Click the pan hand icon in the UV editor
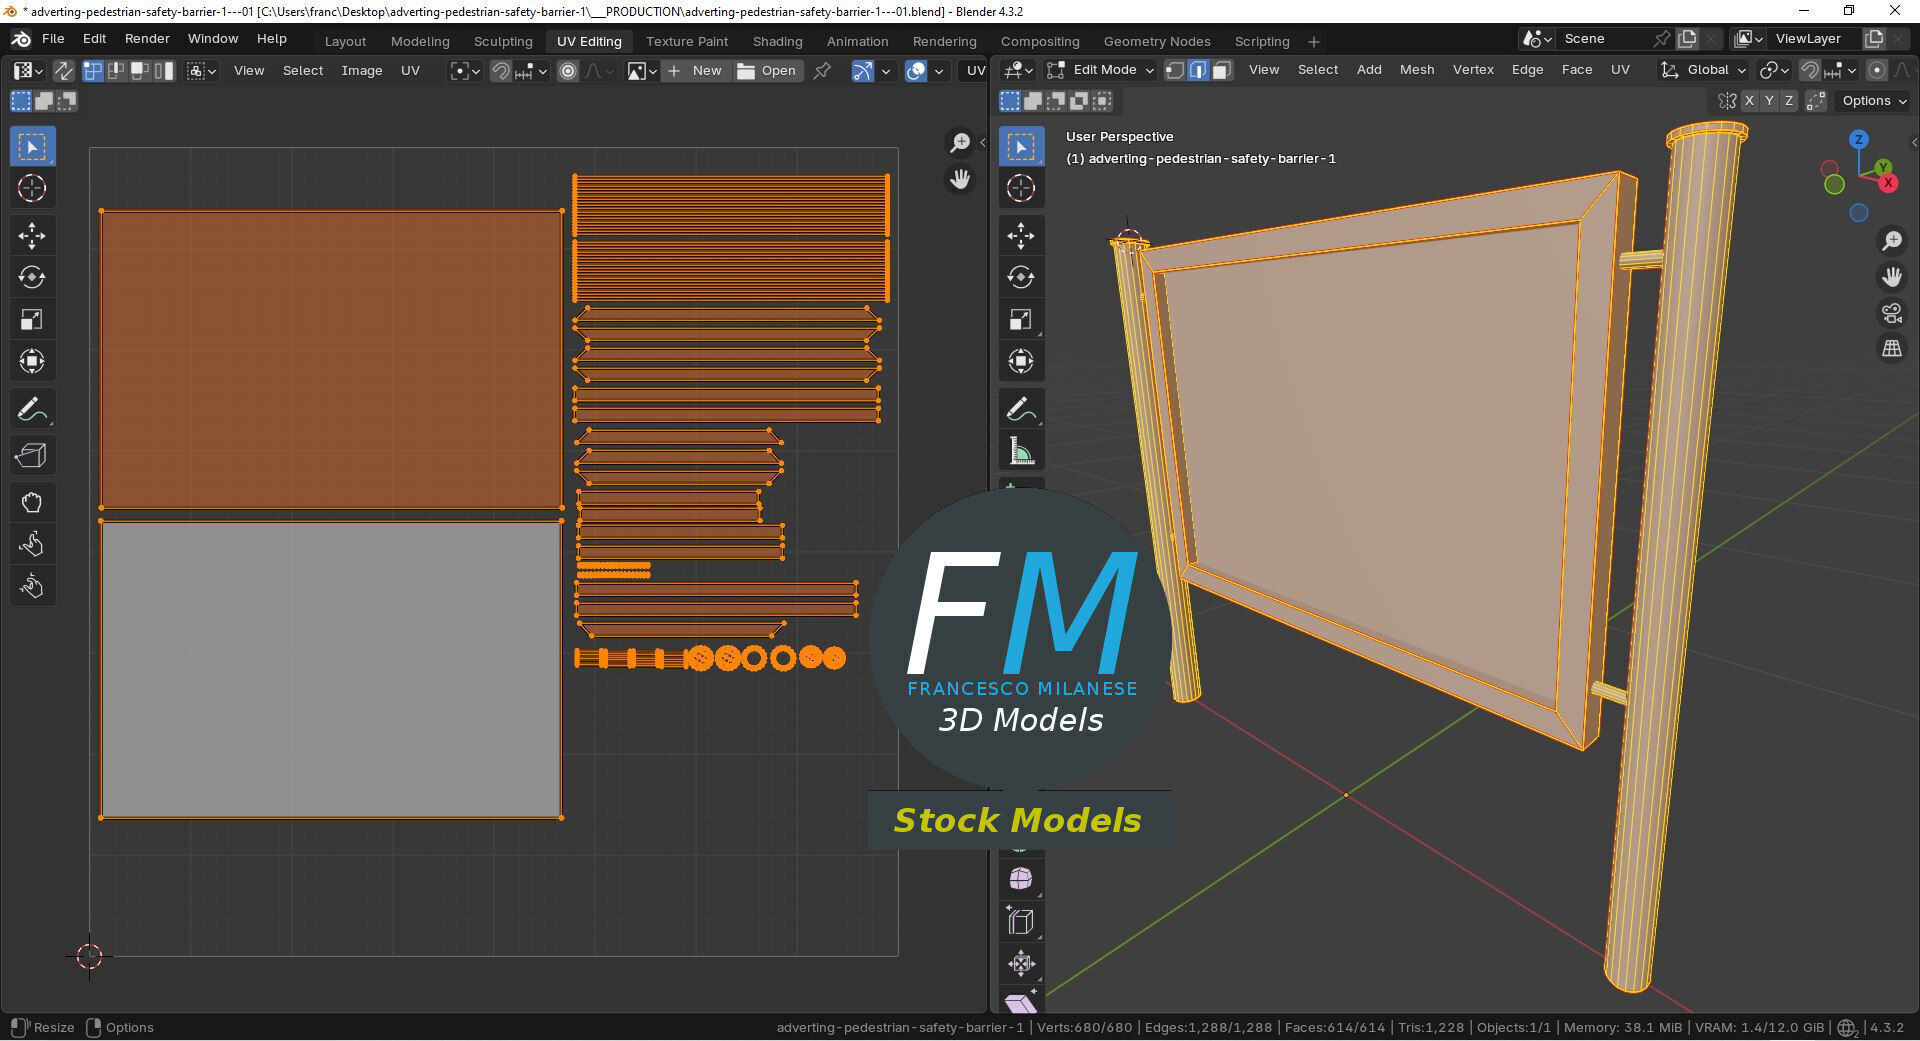 960,179
